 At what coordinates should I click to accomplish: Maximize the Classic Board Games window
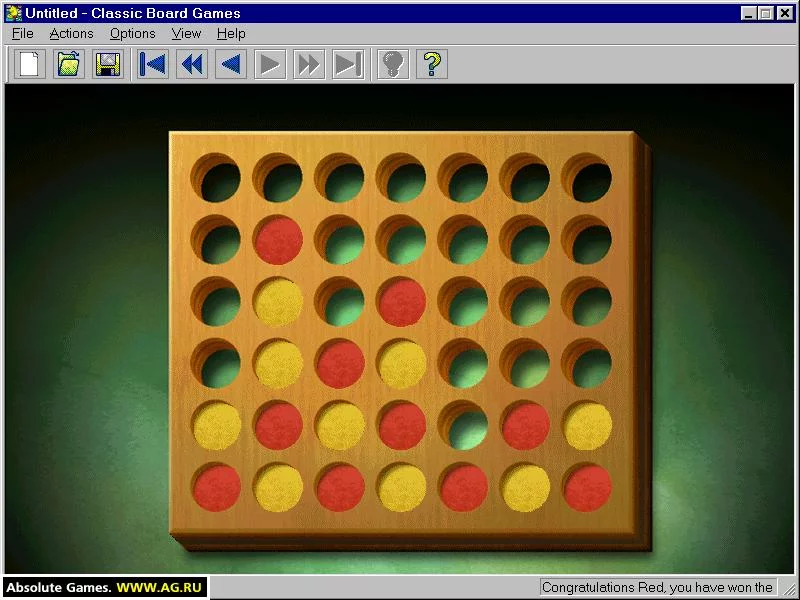tap(765, 13)
